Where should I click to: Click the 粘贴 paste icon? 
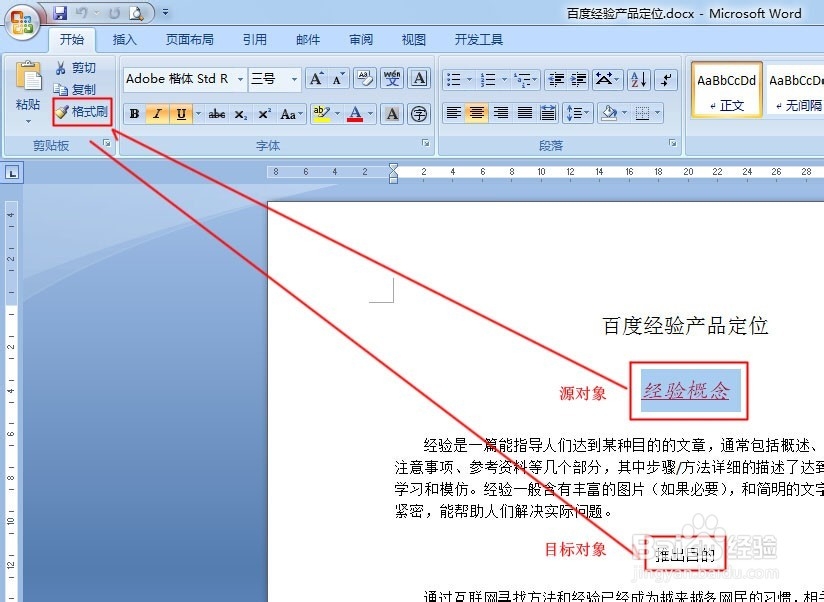tap(28, 77)
